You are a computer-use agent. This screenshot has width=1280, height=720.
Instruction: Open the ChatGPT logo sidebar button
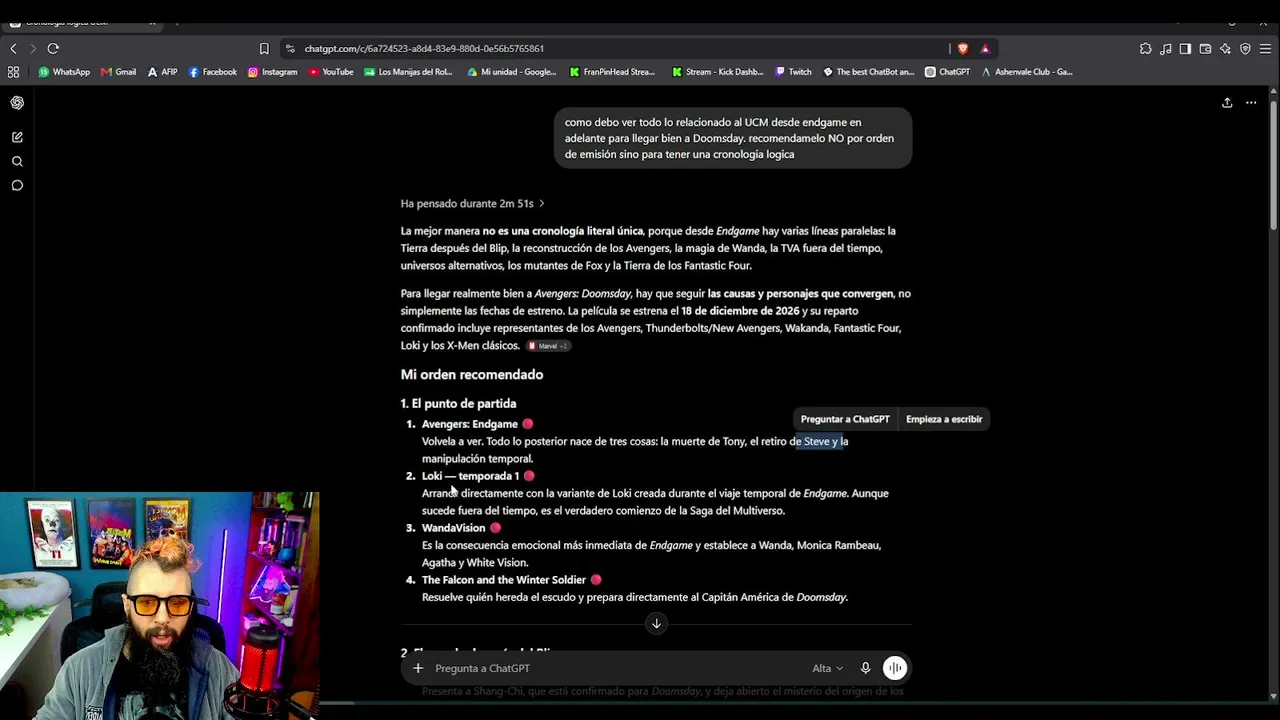[17, 103]
